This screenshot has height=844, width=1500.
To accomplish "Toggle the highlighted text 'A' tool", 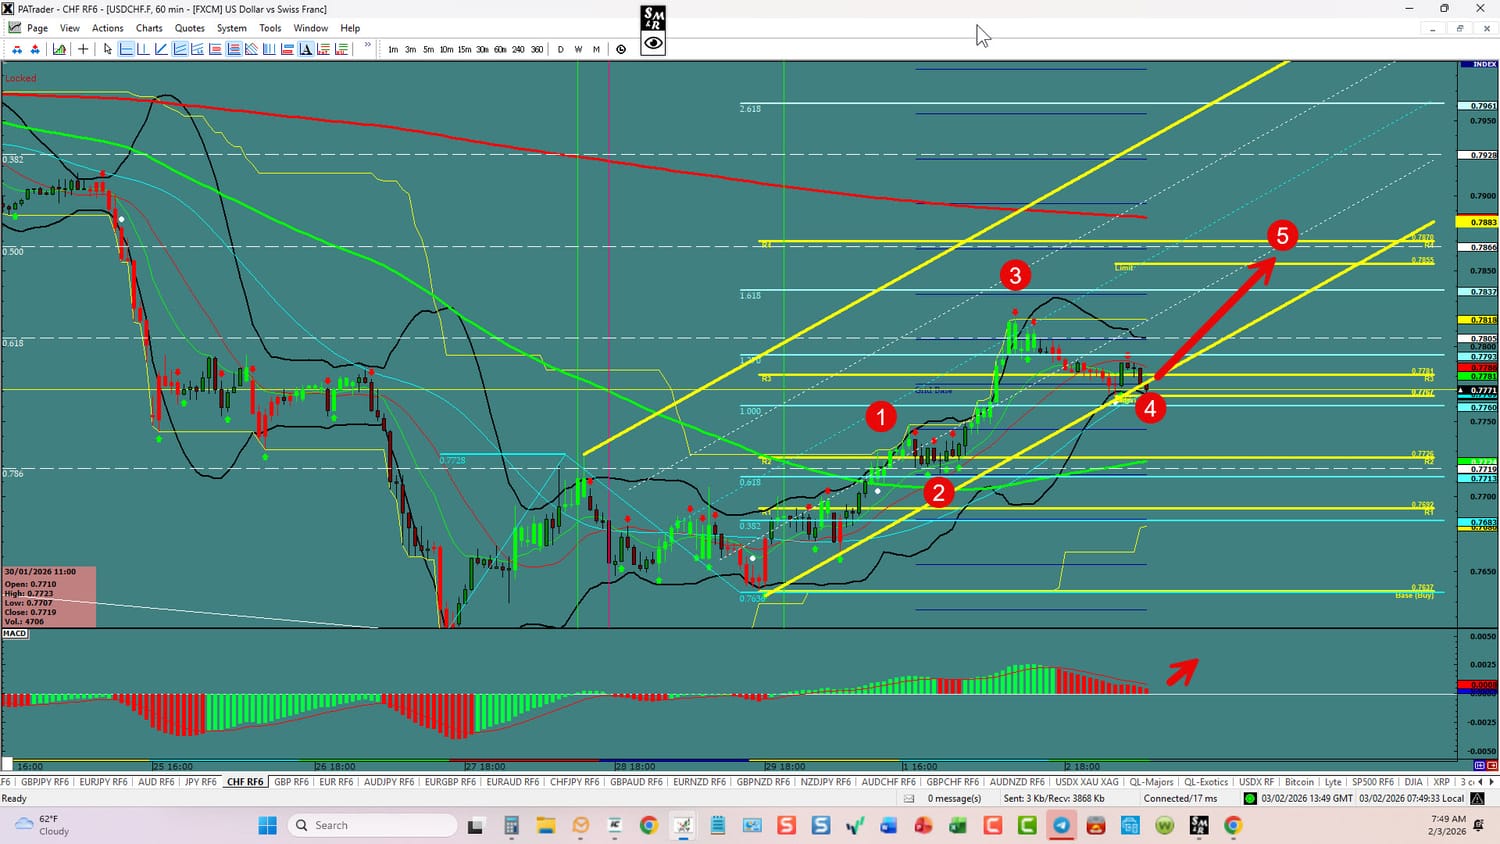I will (306, 49).
